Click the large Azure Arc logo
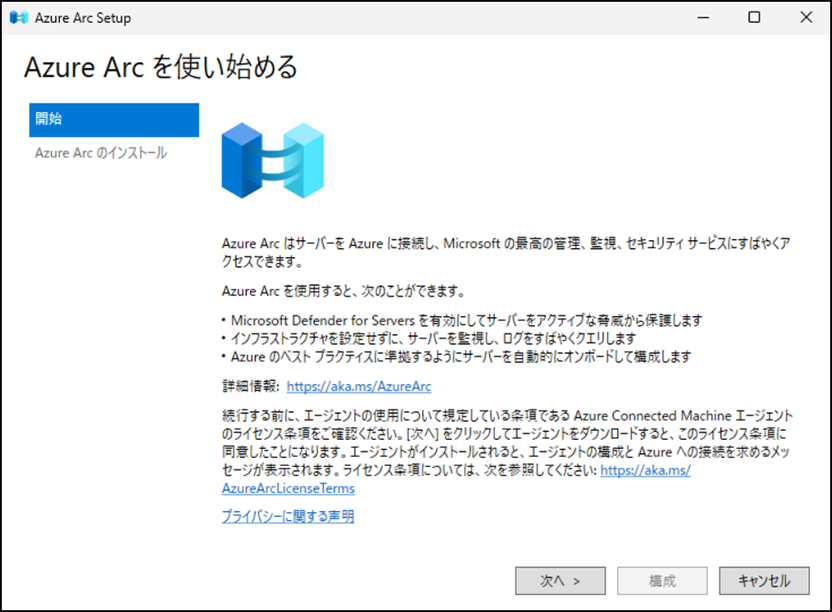This screenshot has width=832, height=612. (x=273, y=160)
